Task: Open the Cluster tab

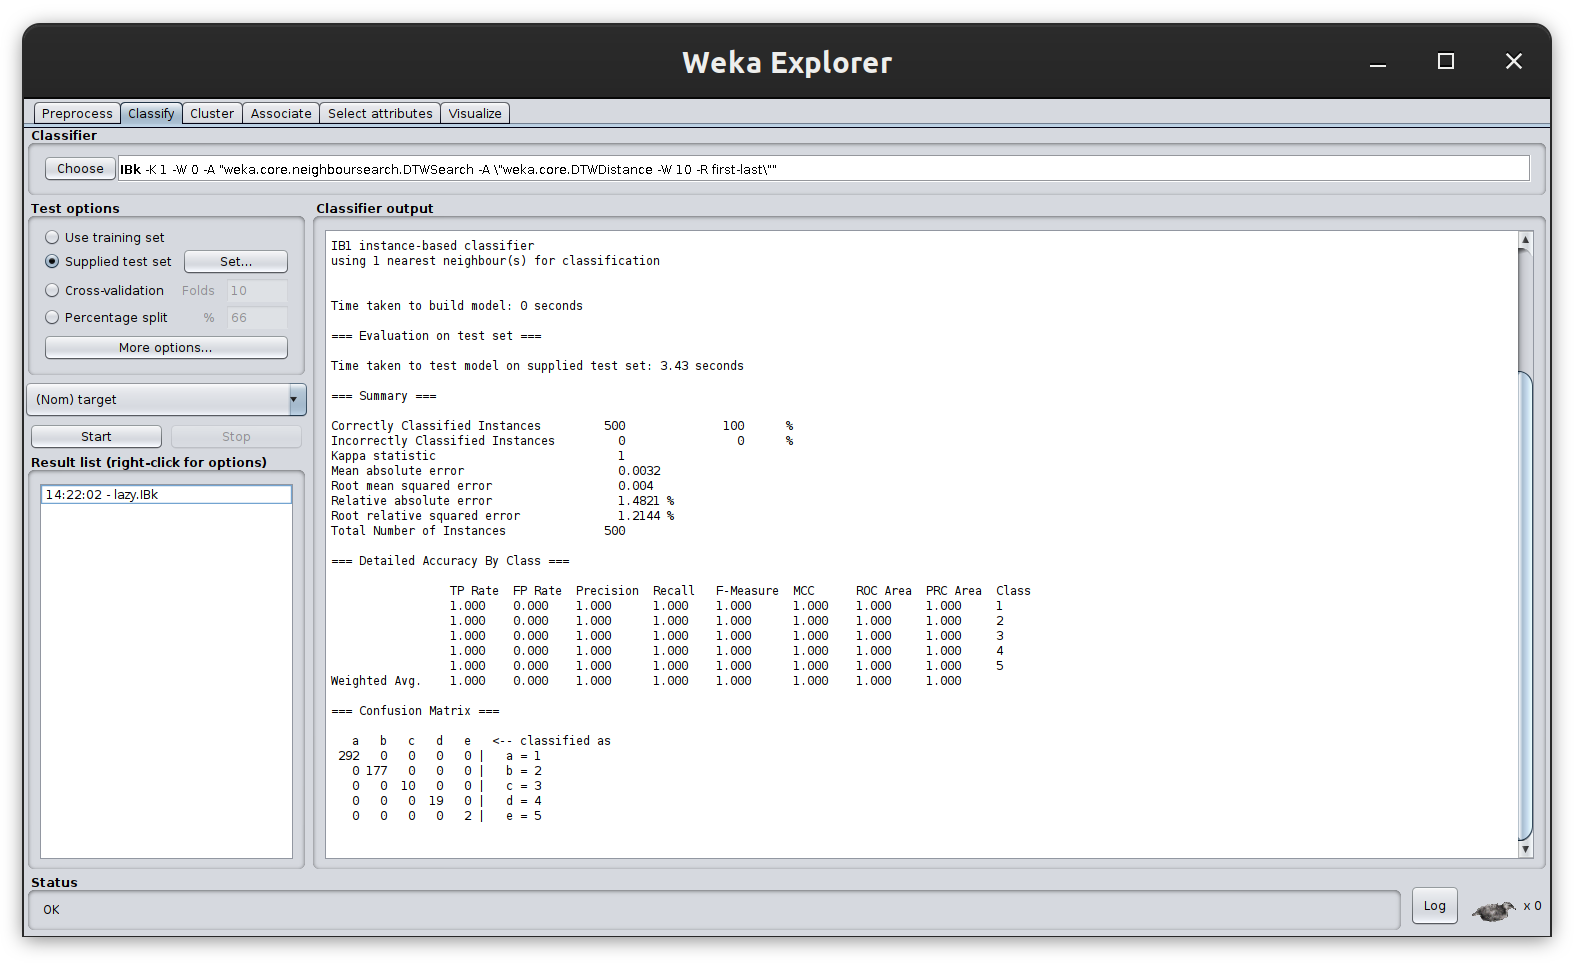Action: pyautogui.click(x=212, y=113)
